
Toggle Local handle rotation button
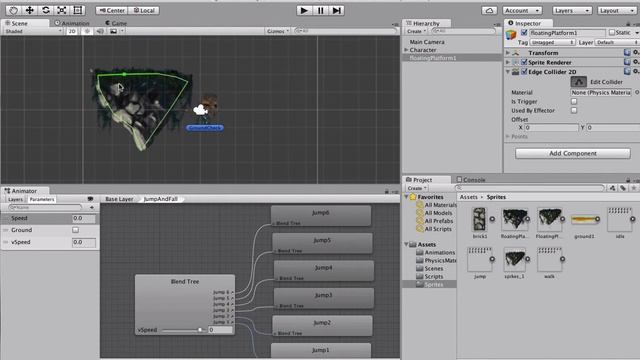tap(144, 10)
